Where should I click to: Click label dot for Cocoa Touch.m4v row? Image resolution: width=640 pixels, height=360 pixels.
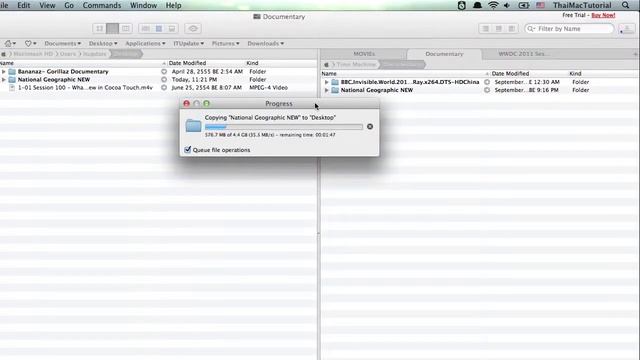164,88
